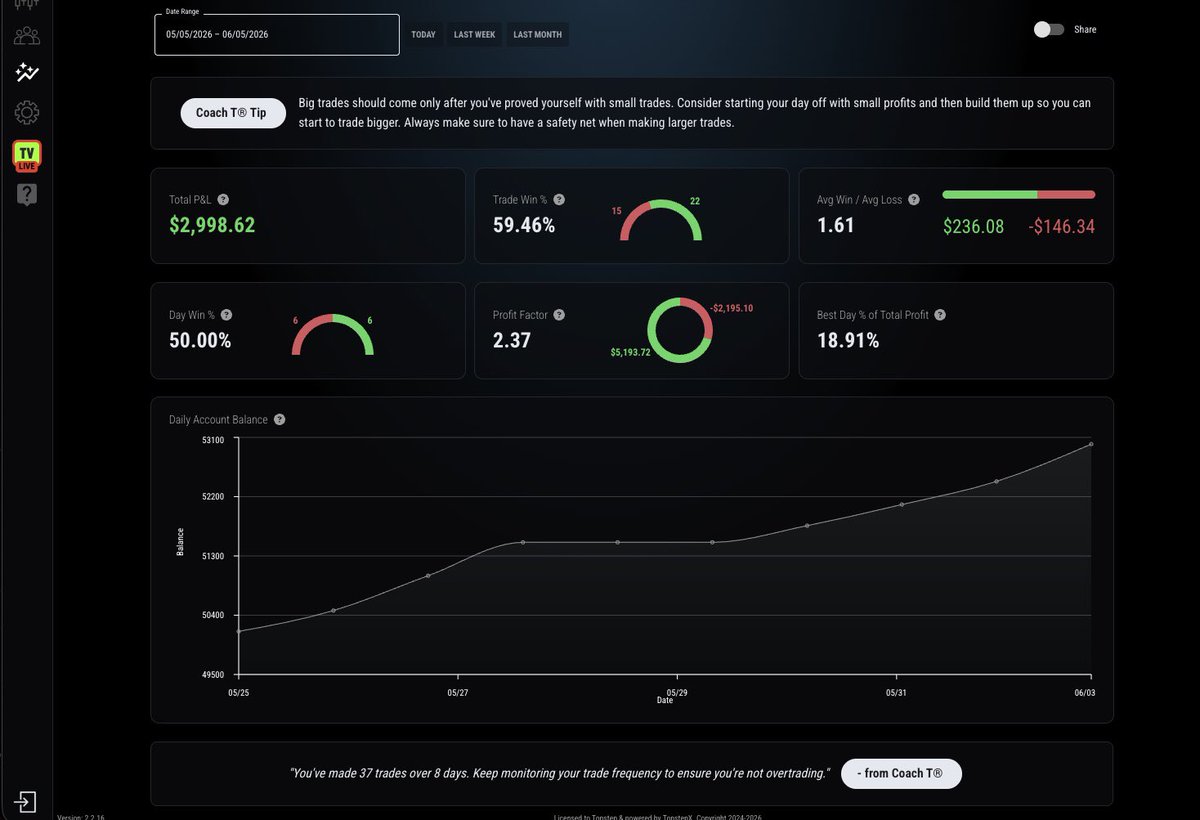The height and width of the screenshot is (820, 1200).
Task: Click the 37 trades over 8 days quote
Action: (x=558, y=774)
